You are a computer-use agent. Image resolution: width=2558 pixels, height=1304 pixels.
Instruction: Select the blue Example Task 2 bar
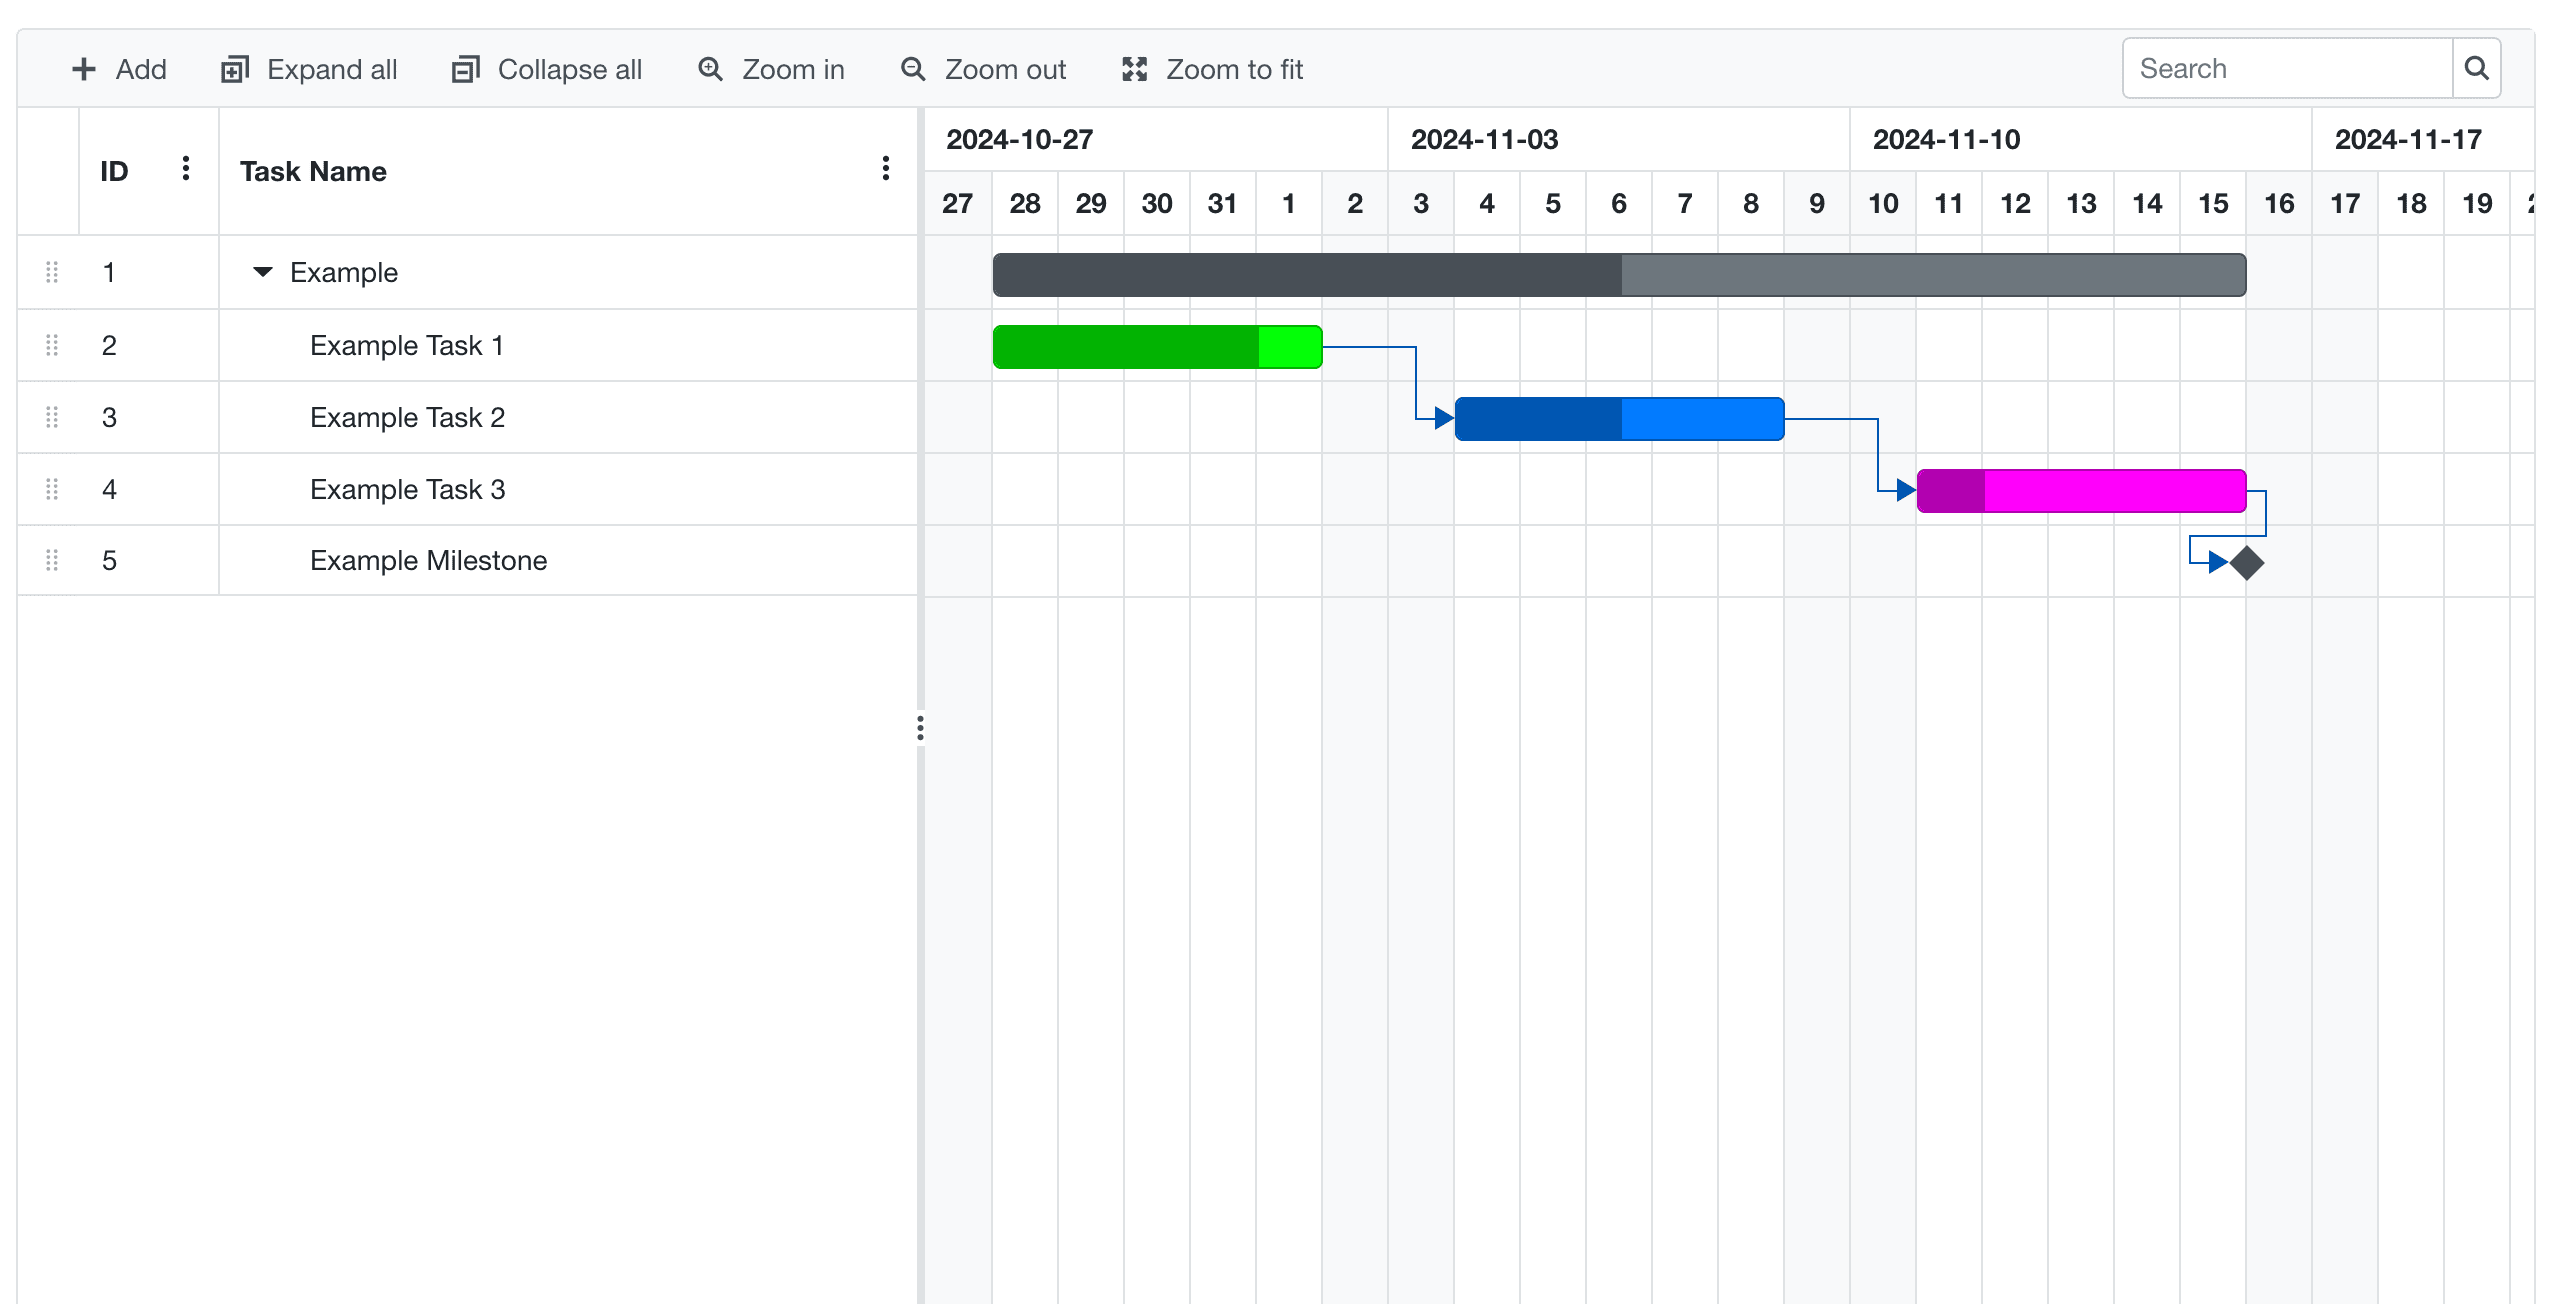(x=1618, y=418)
